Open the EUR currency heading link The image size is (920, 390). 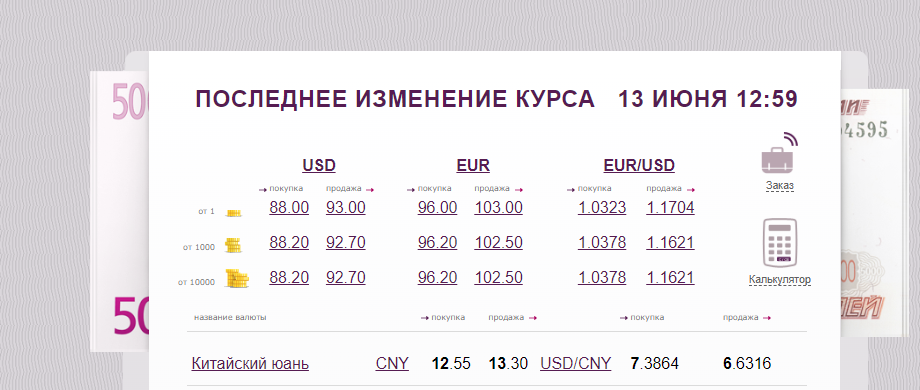473,165
